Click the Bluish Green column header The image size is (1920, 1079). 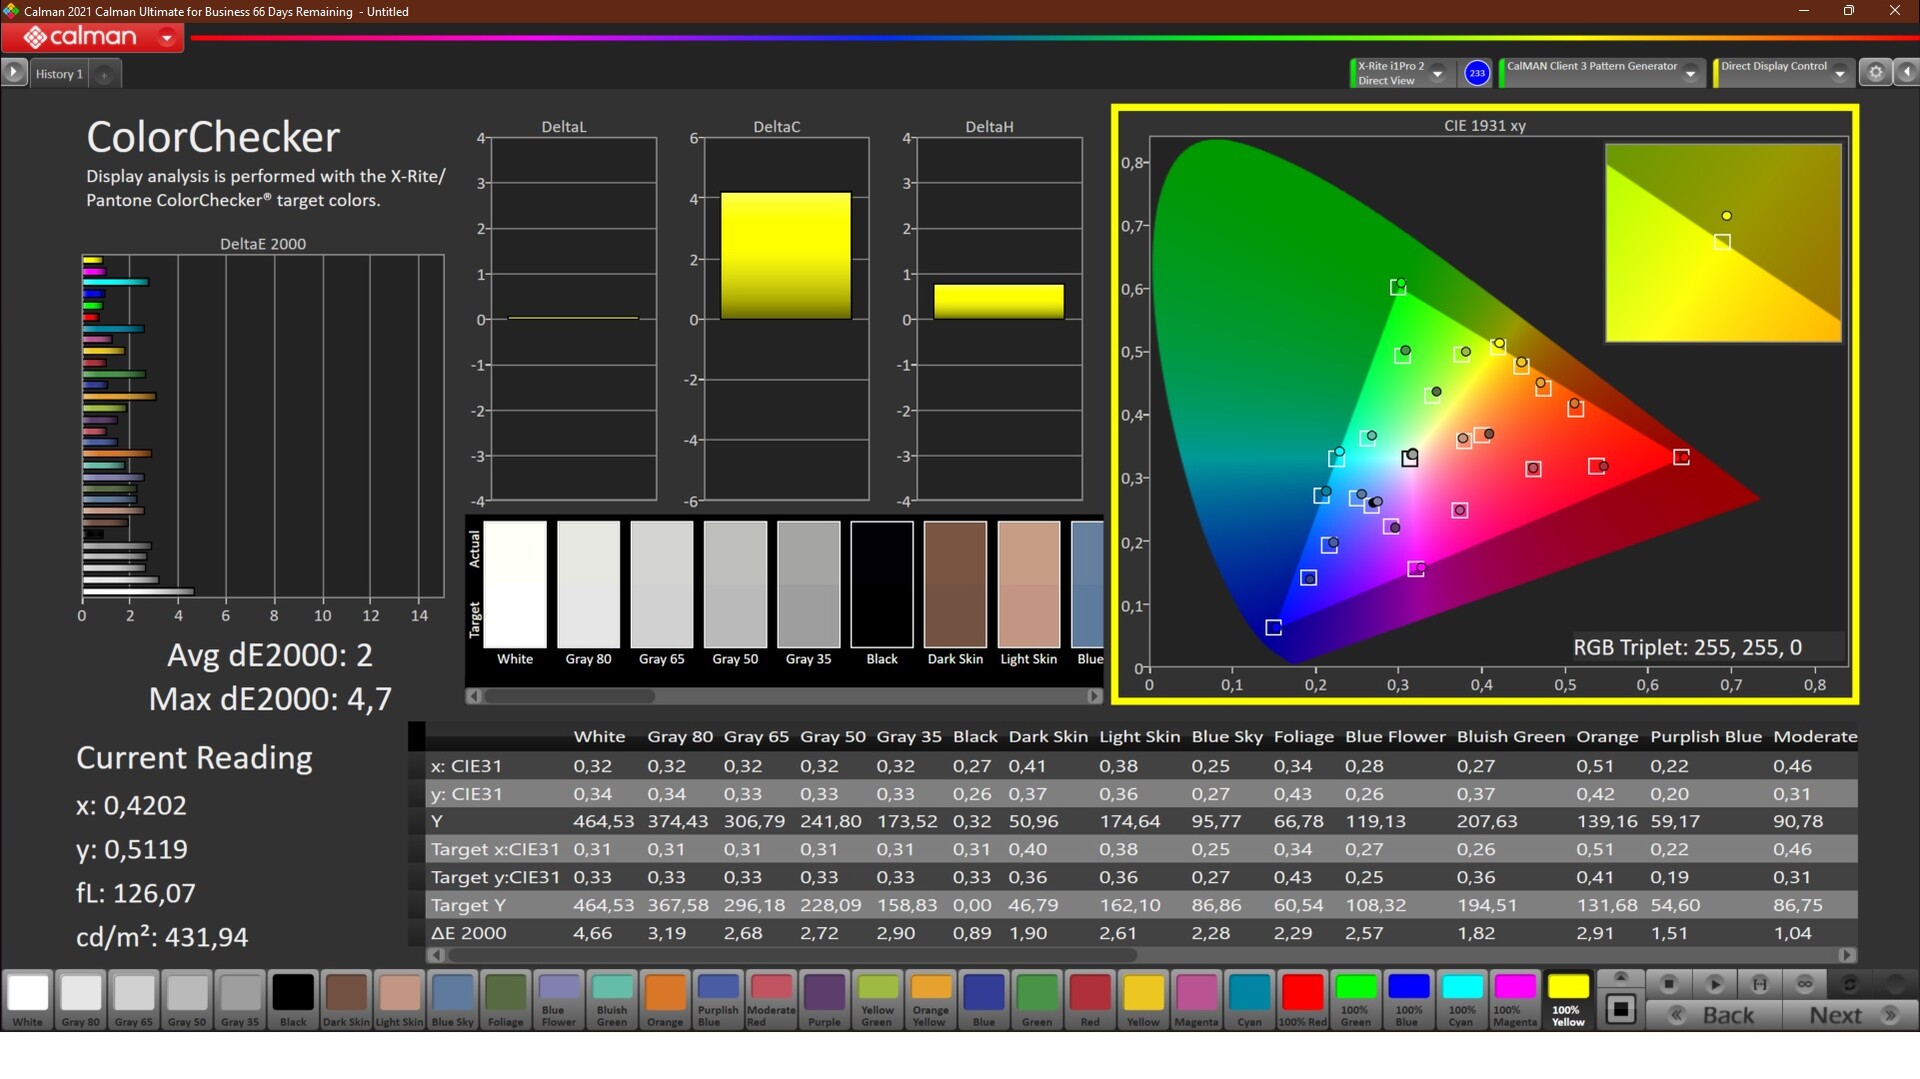point(1510,737)
